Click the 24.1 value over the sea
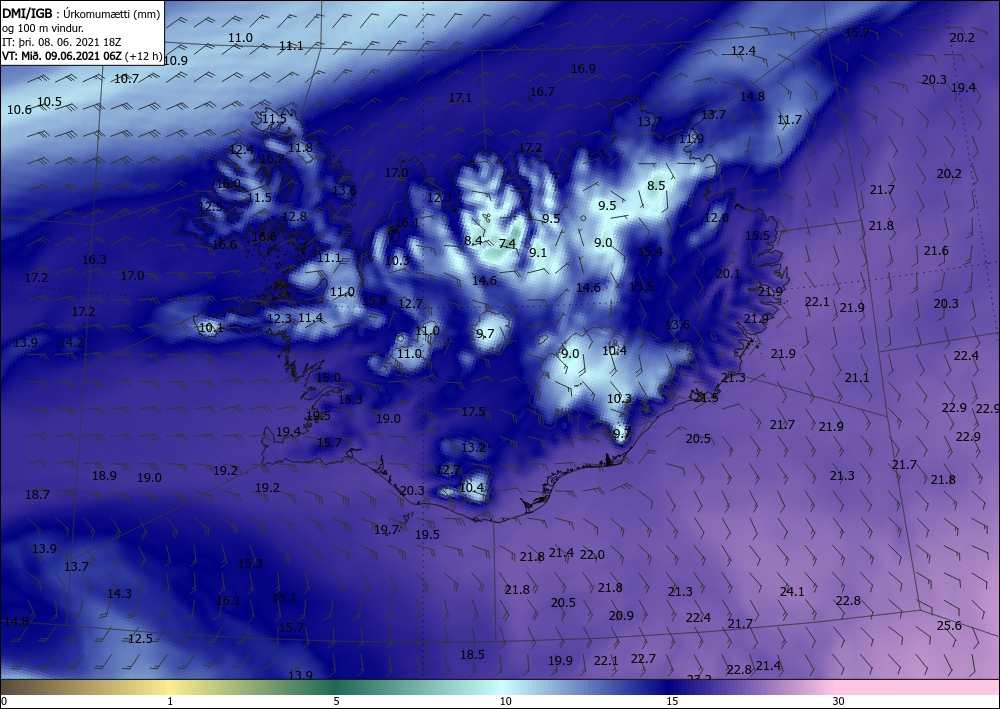The image size is (1000, 709). (792, 592)
